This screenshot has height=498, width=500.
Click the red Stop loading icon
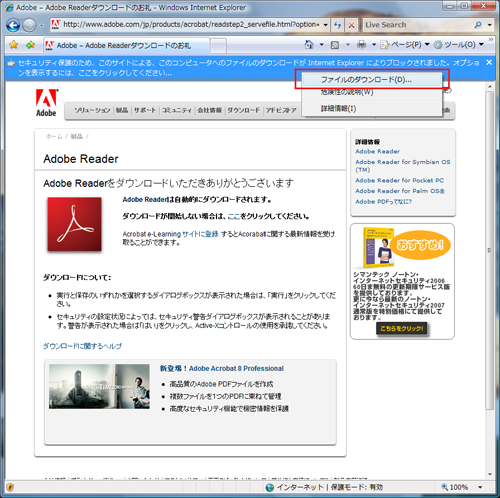click(351, 25)
